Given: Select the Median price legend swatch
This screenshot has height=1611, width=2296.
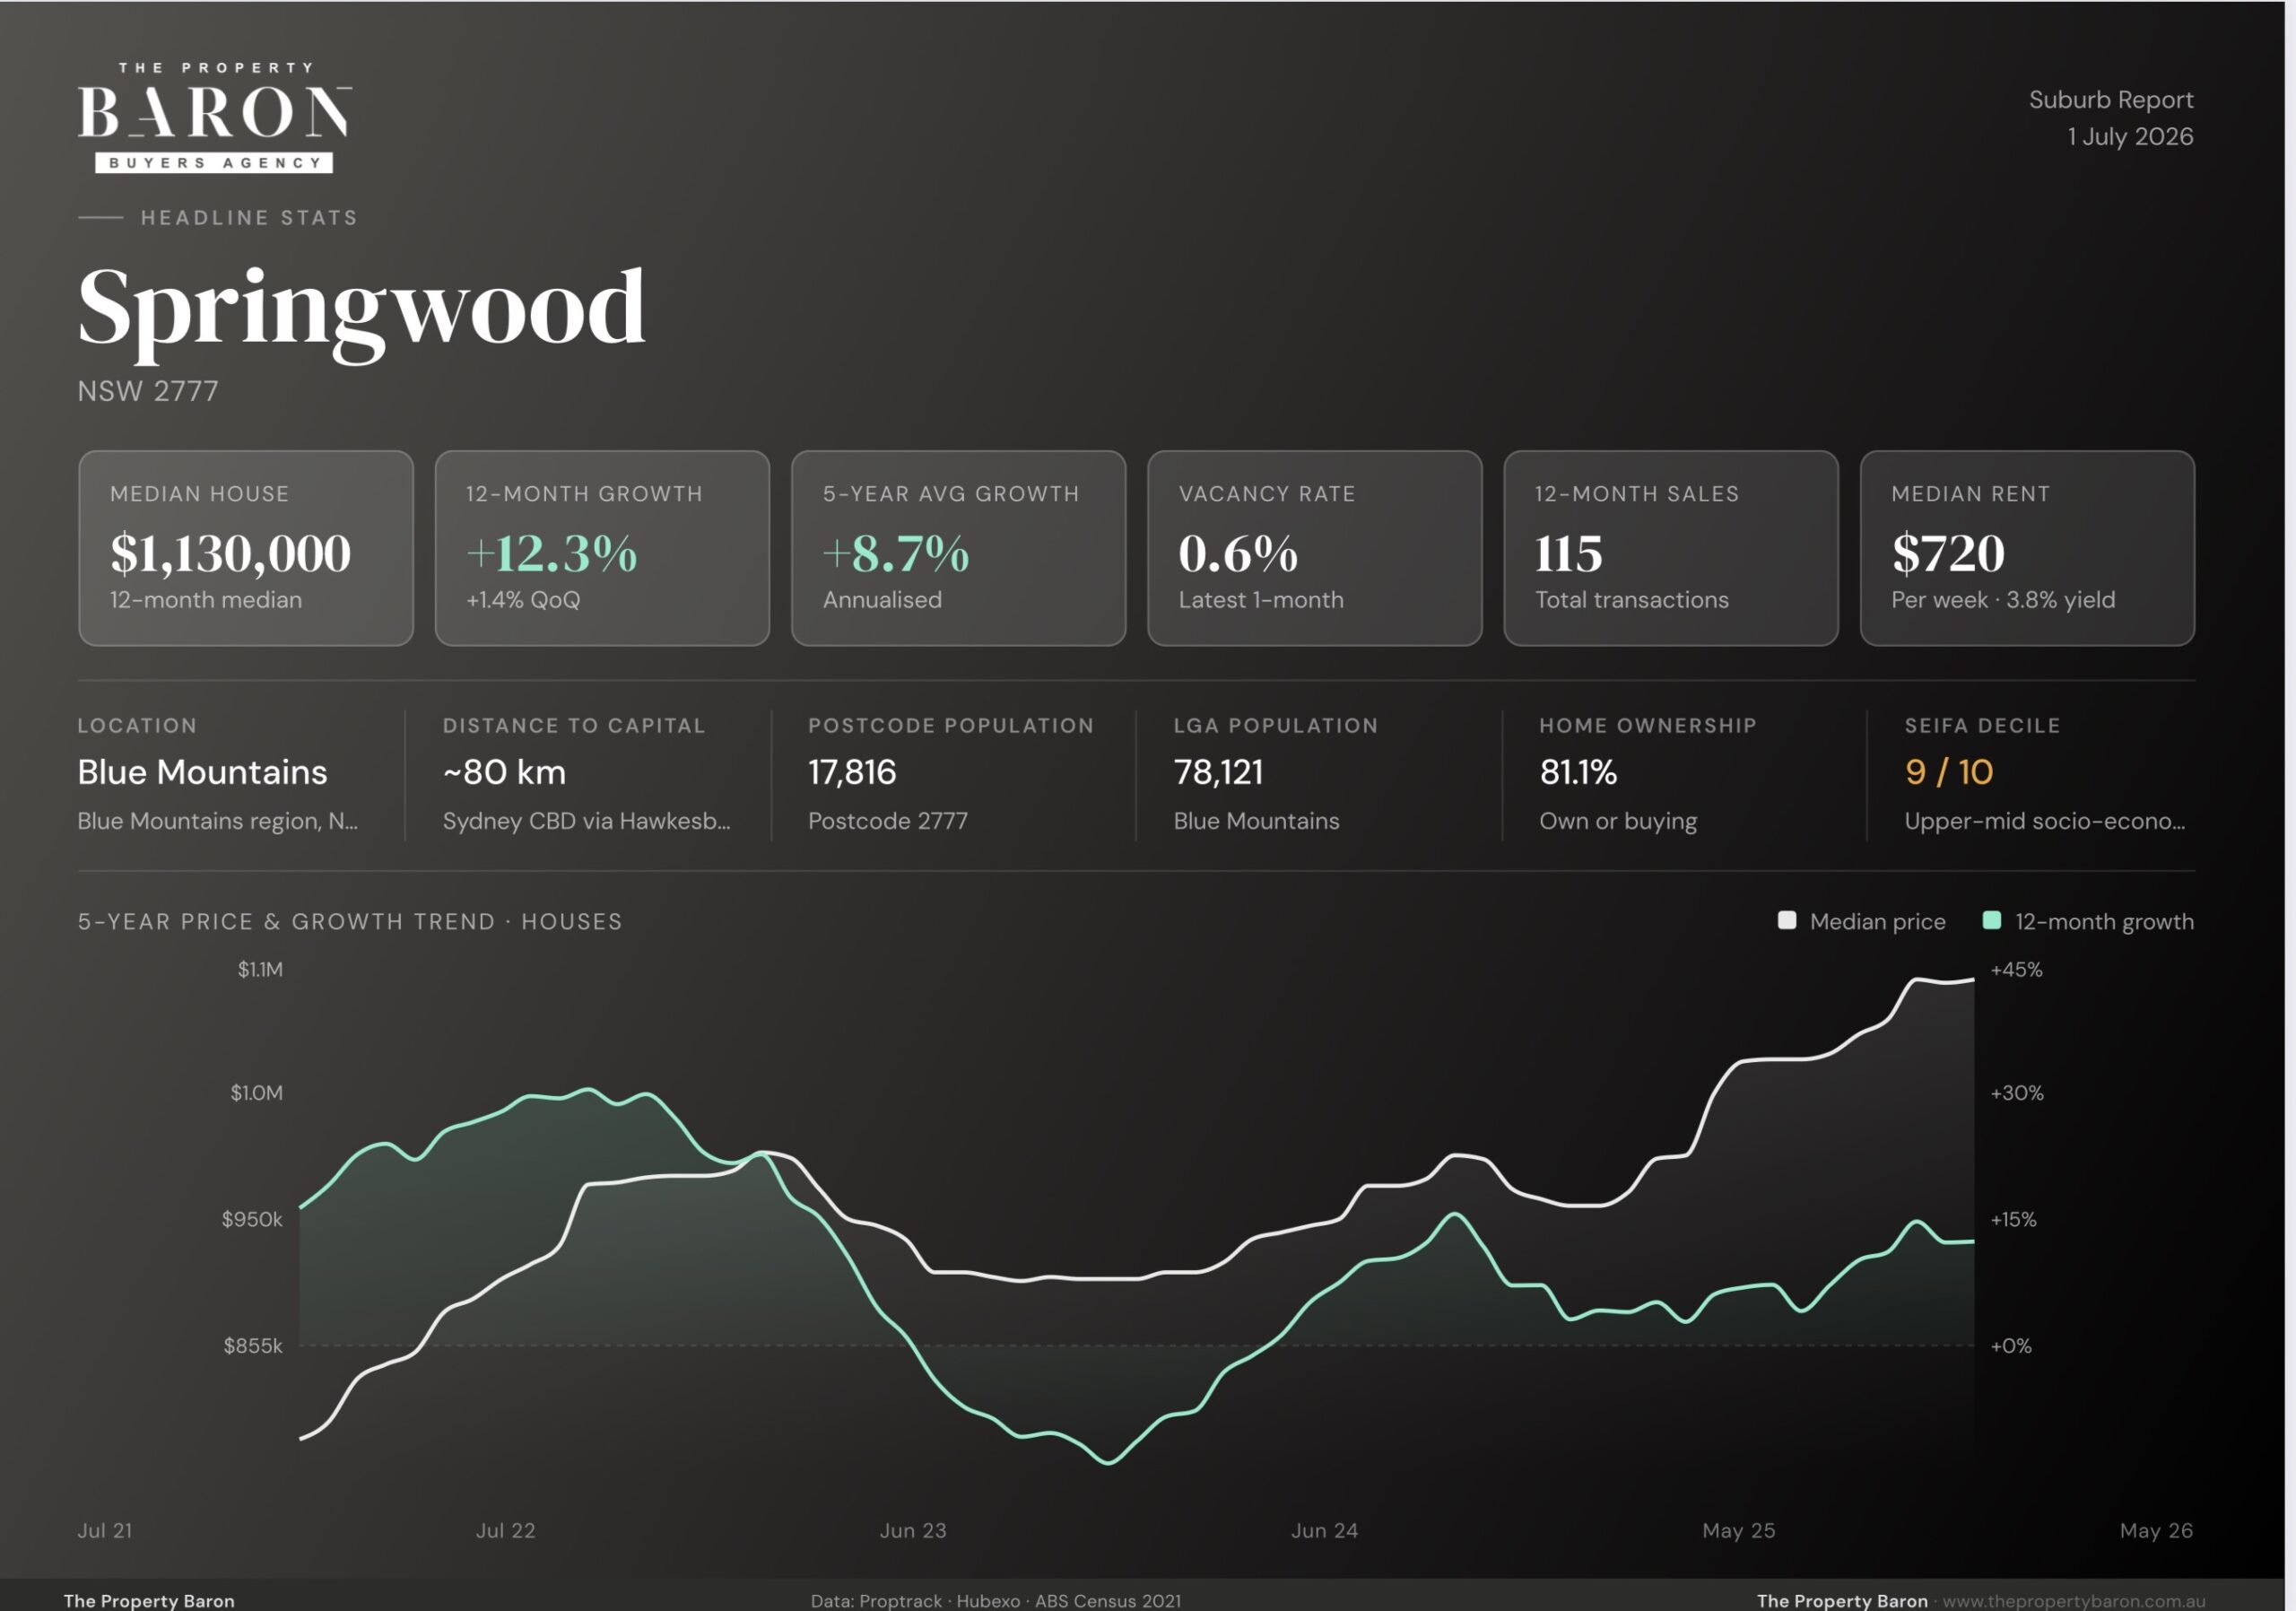Looking at the screenshot, I should click(x=1787, y=920).
